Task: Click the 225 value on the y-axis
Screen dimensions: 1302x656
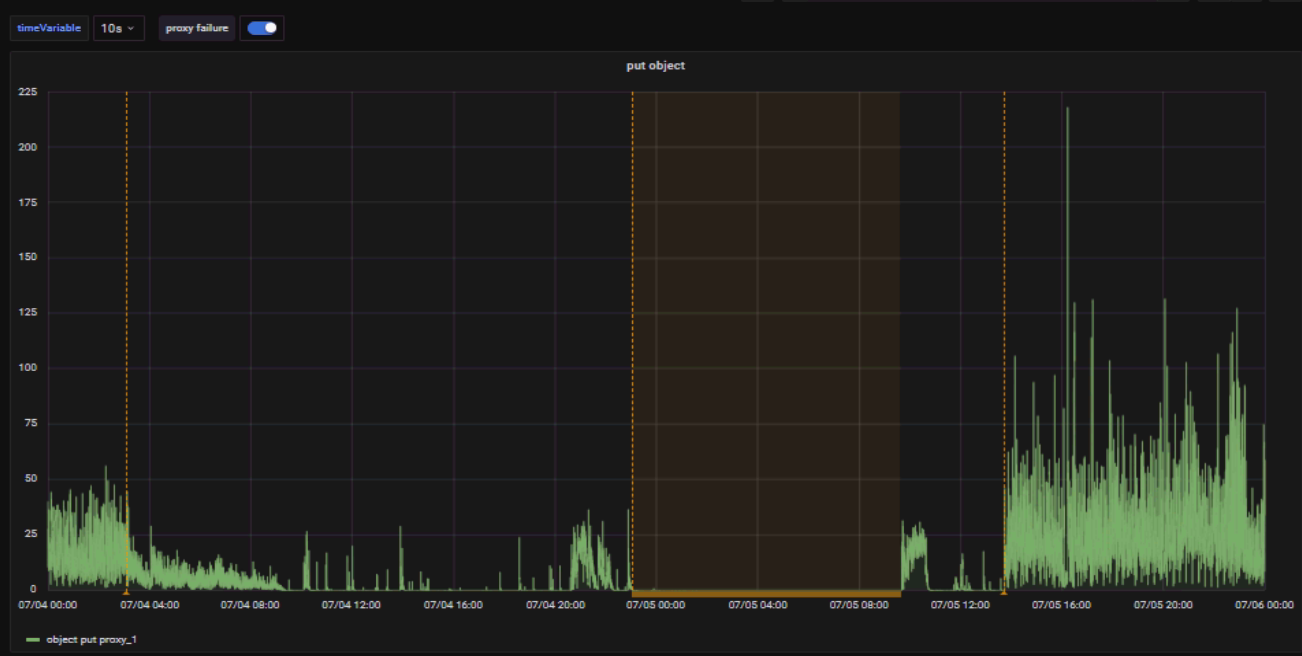Action: pos(27,92)
